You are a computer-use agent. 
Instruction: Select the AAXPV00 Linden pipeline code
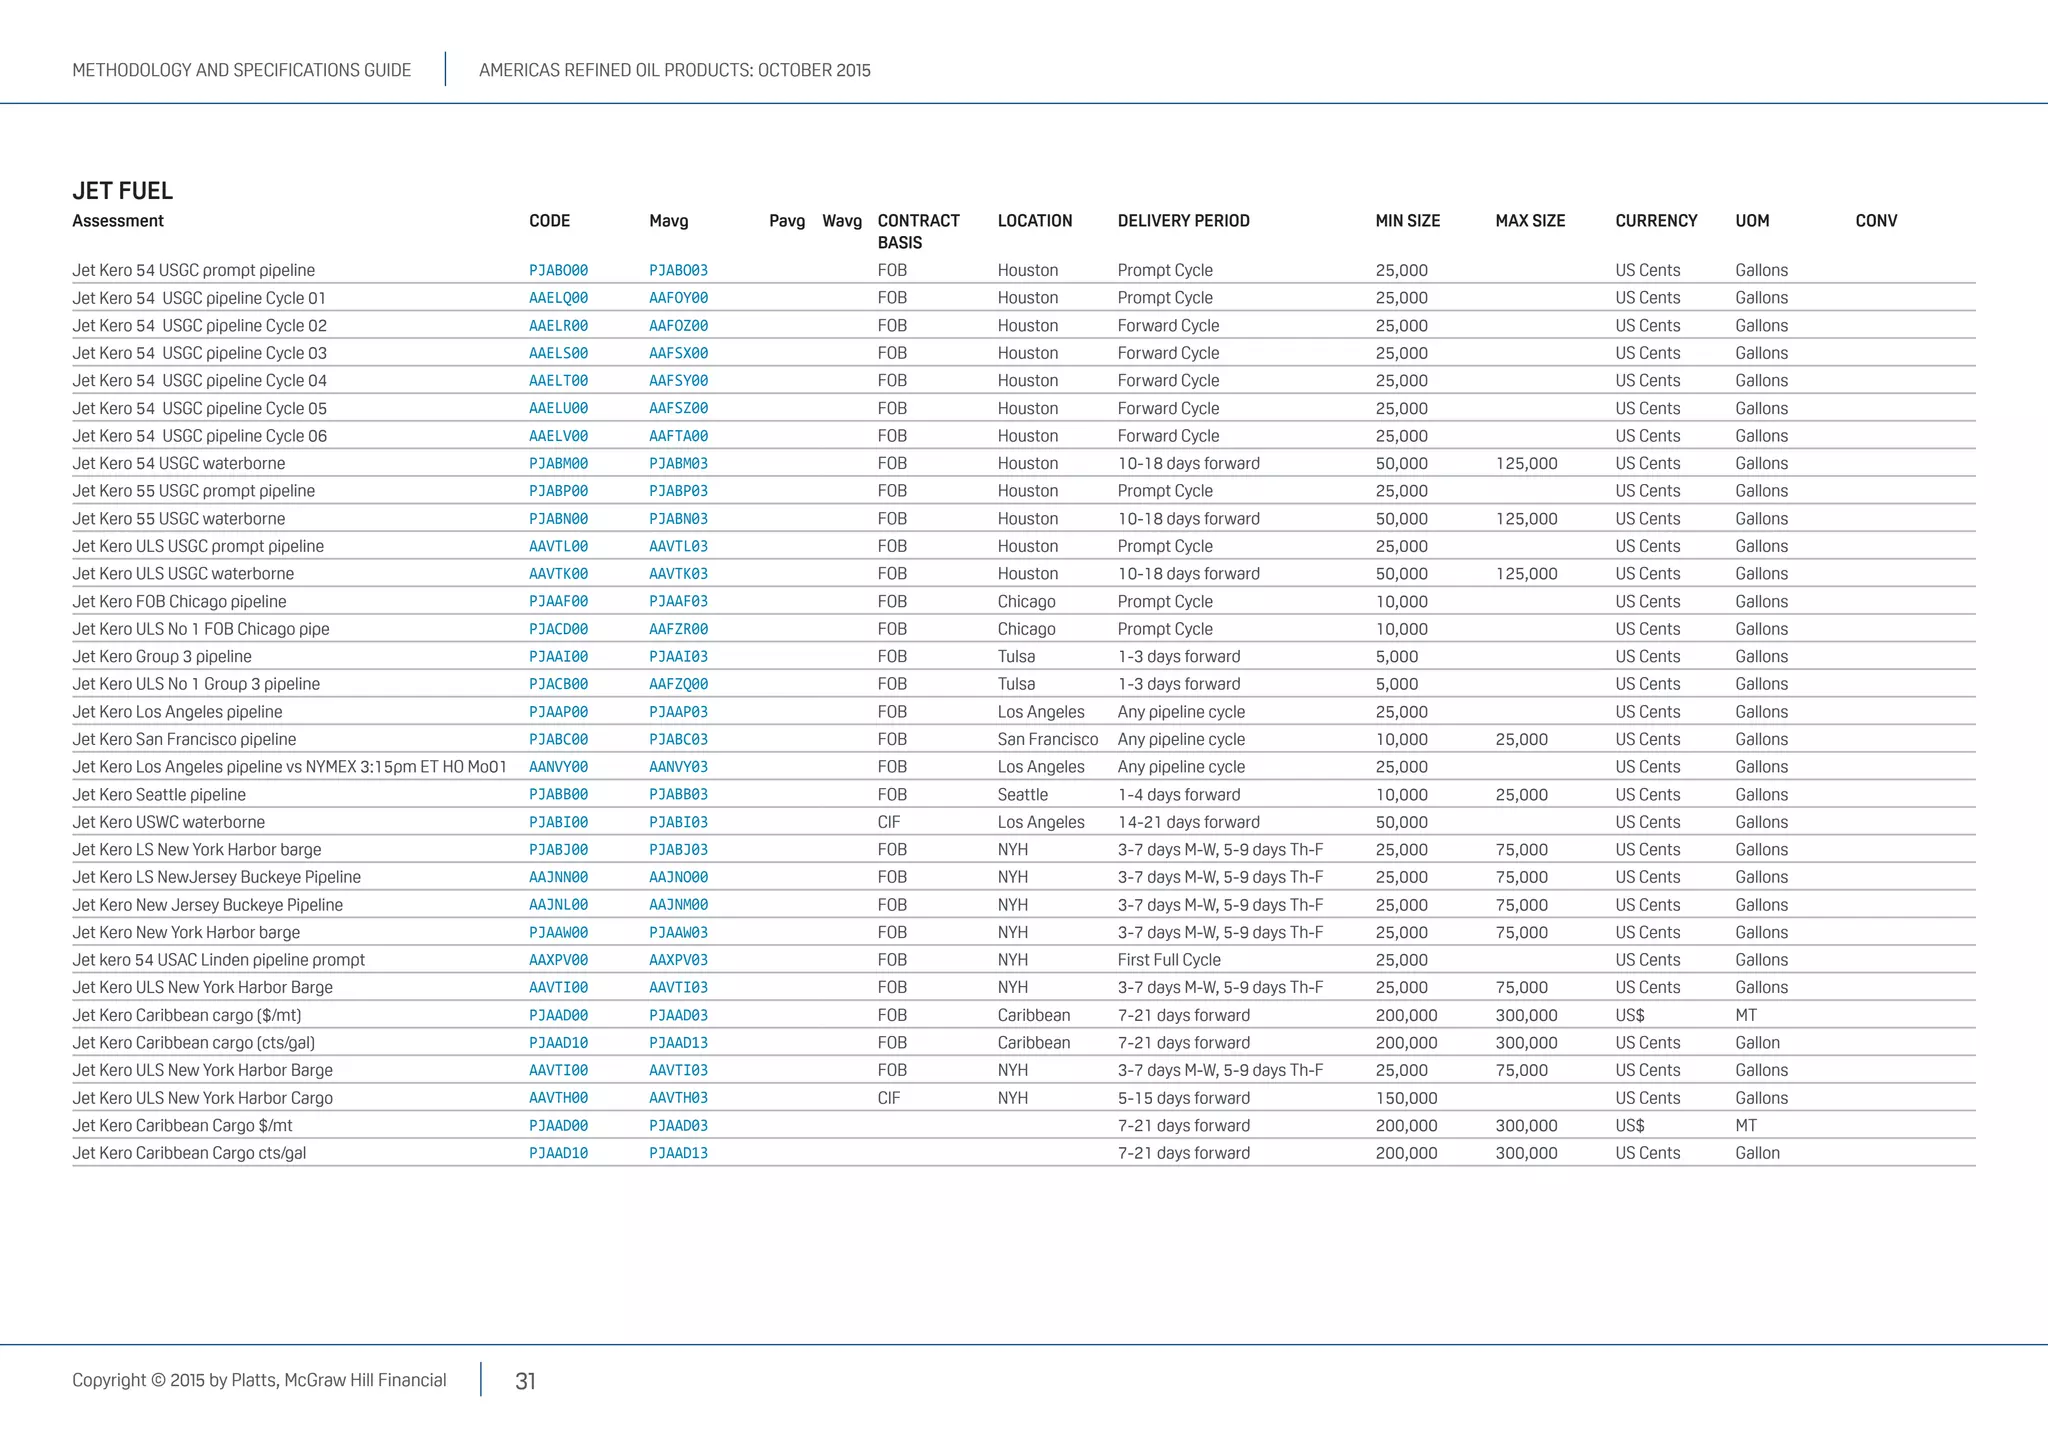pos(558,960)
